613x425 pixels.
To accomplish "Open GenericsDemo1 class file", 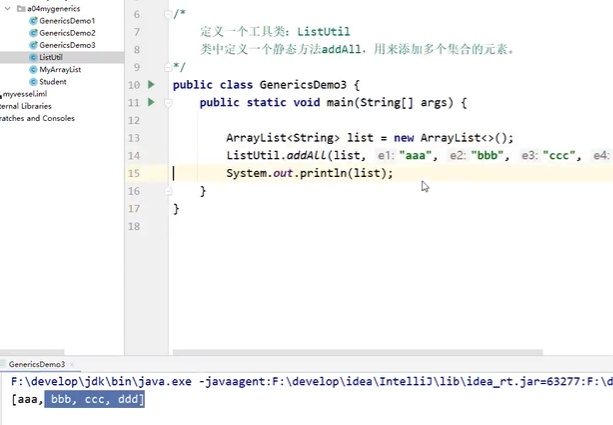I will [x=67, y=21].
